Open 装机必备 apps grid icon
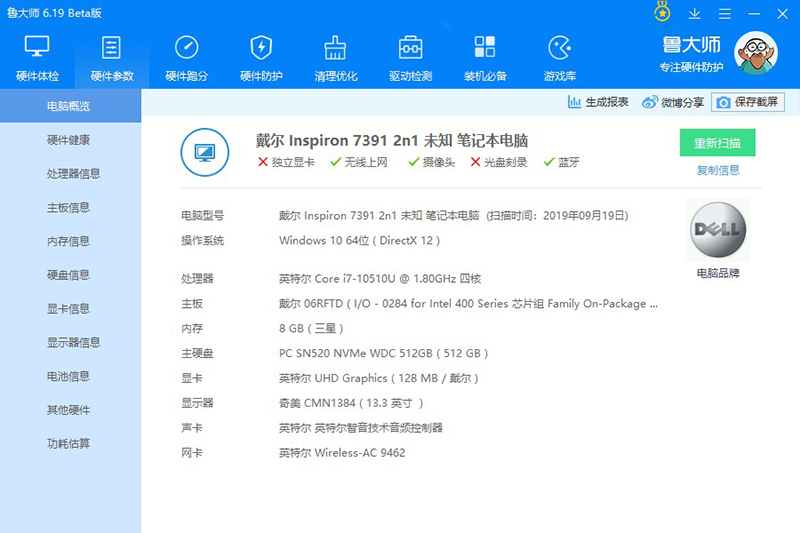The width and height of the screenshot is (800, 533). 485,47
